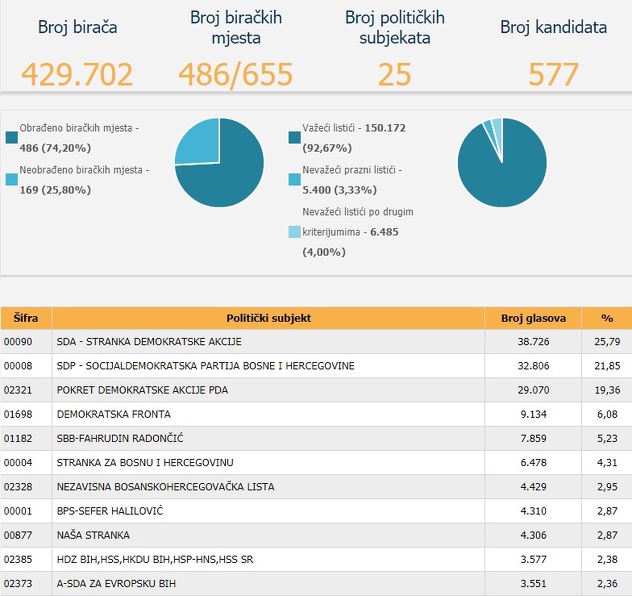Sort by the Šifra column header

click(x=26, y=318)
